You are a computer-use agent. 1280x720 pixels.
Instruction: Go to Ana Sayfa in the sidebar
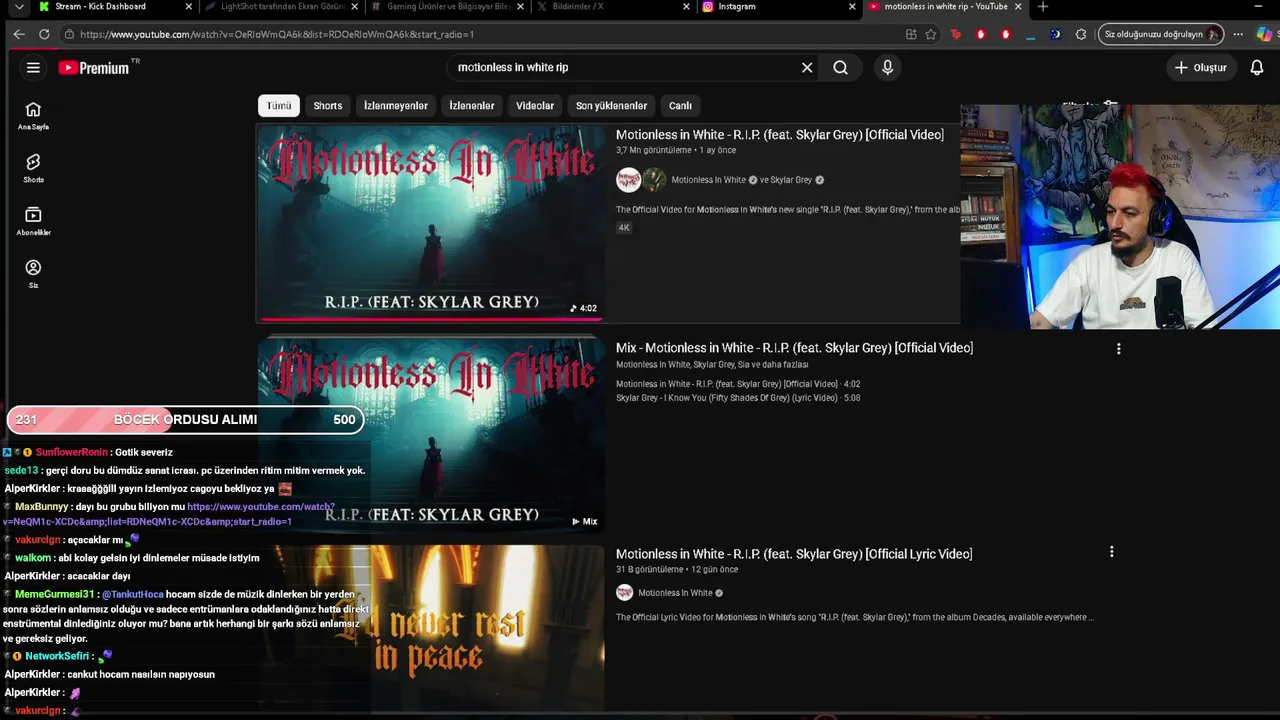33,116
